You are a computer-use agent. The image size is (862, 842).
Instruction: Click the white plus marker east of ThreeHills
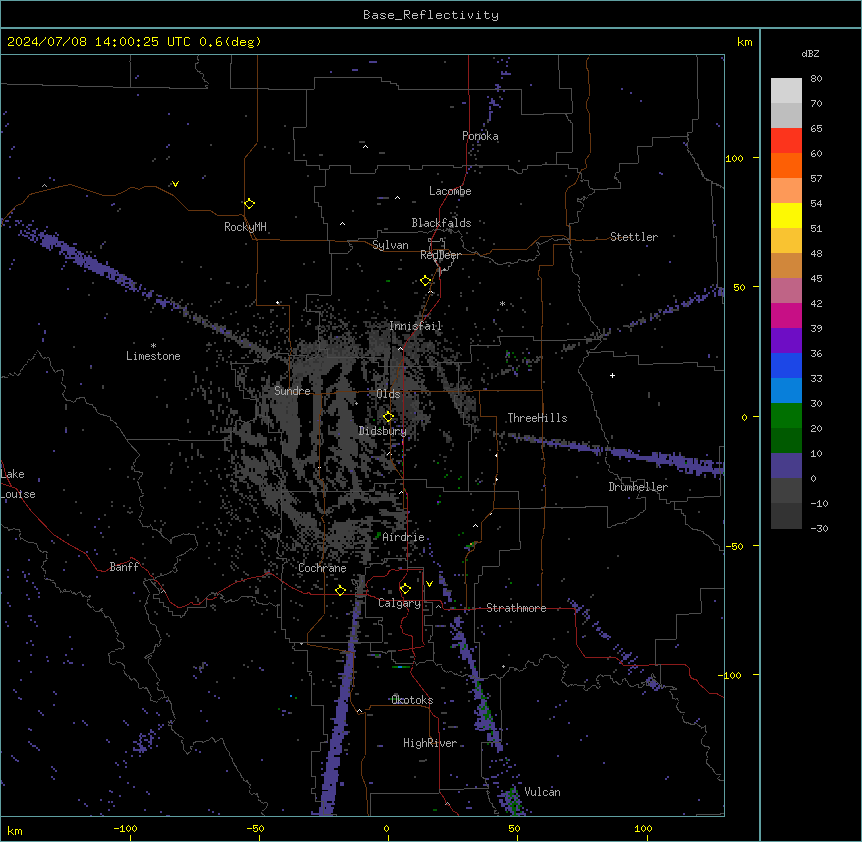pos(612,375)
